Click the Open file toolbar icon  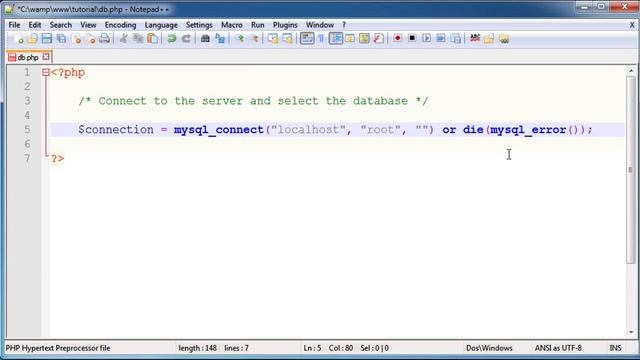pos(32,39)
